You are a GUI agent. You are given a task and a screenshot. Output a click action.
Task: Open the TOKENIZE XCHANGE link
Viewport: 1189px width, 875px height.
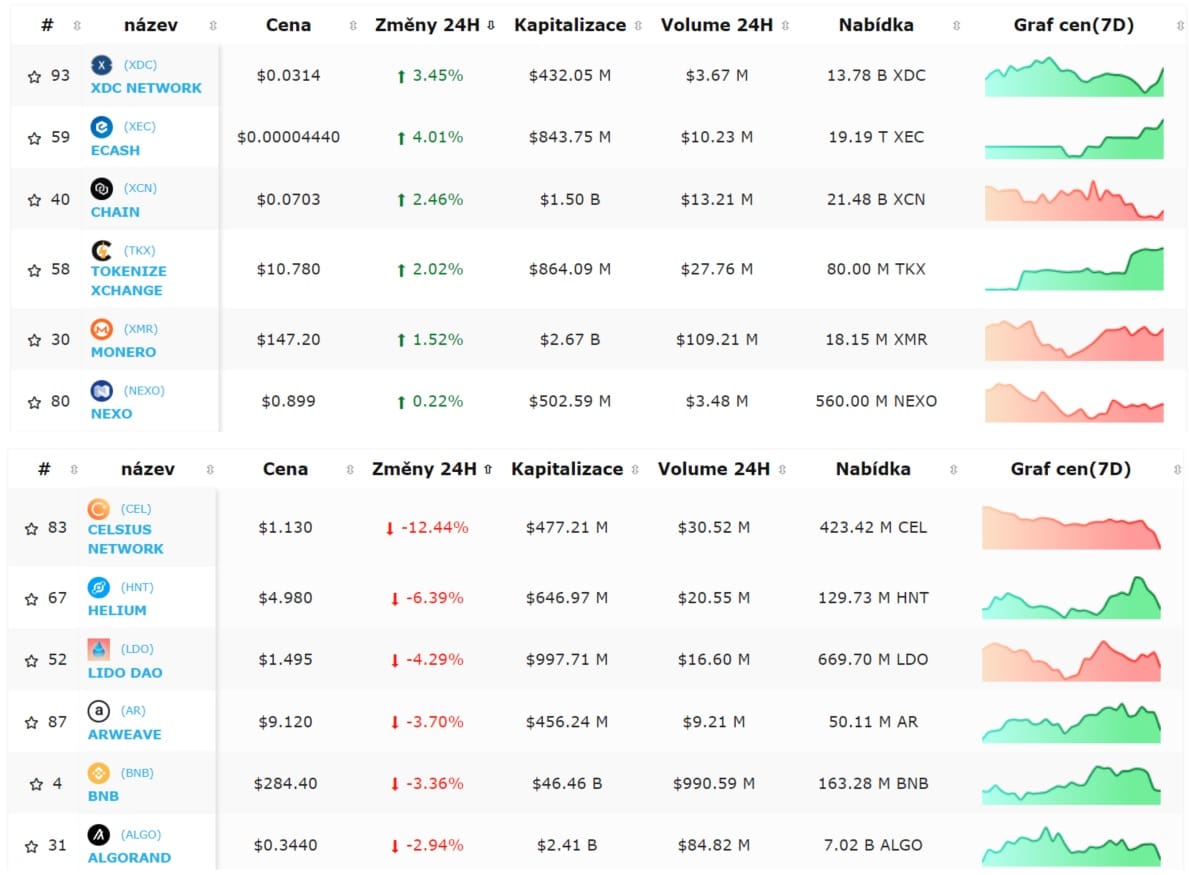click(x=128, y=281)
